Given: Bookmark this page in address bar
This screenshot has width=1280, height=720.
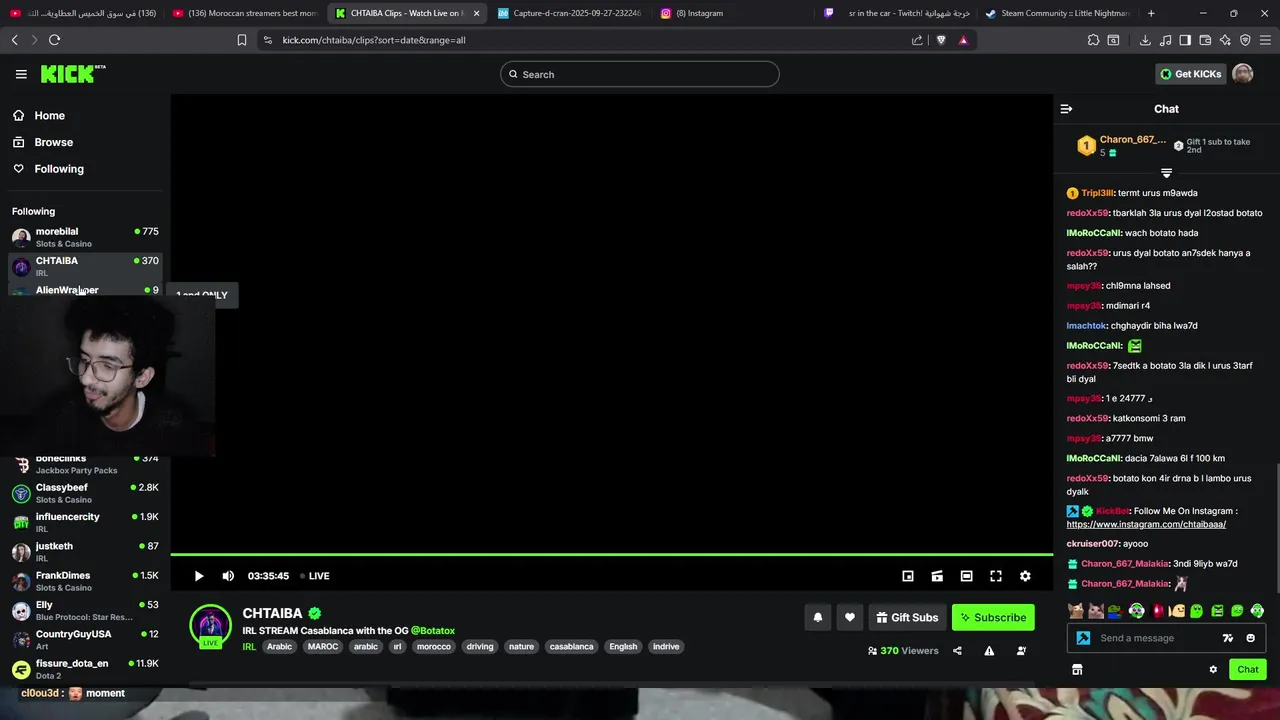Looking at the screenshot, I should tap(241, 40).
